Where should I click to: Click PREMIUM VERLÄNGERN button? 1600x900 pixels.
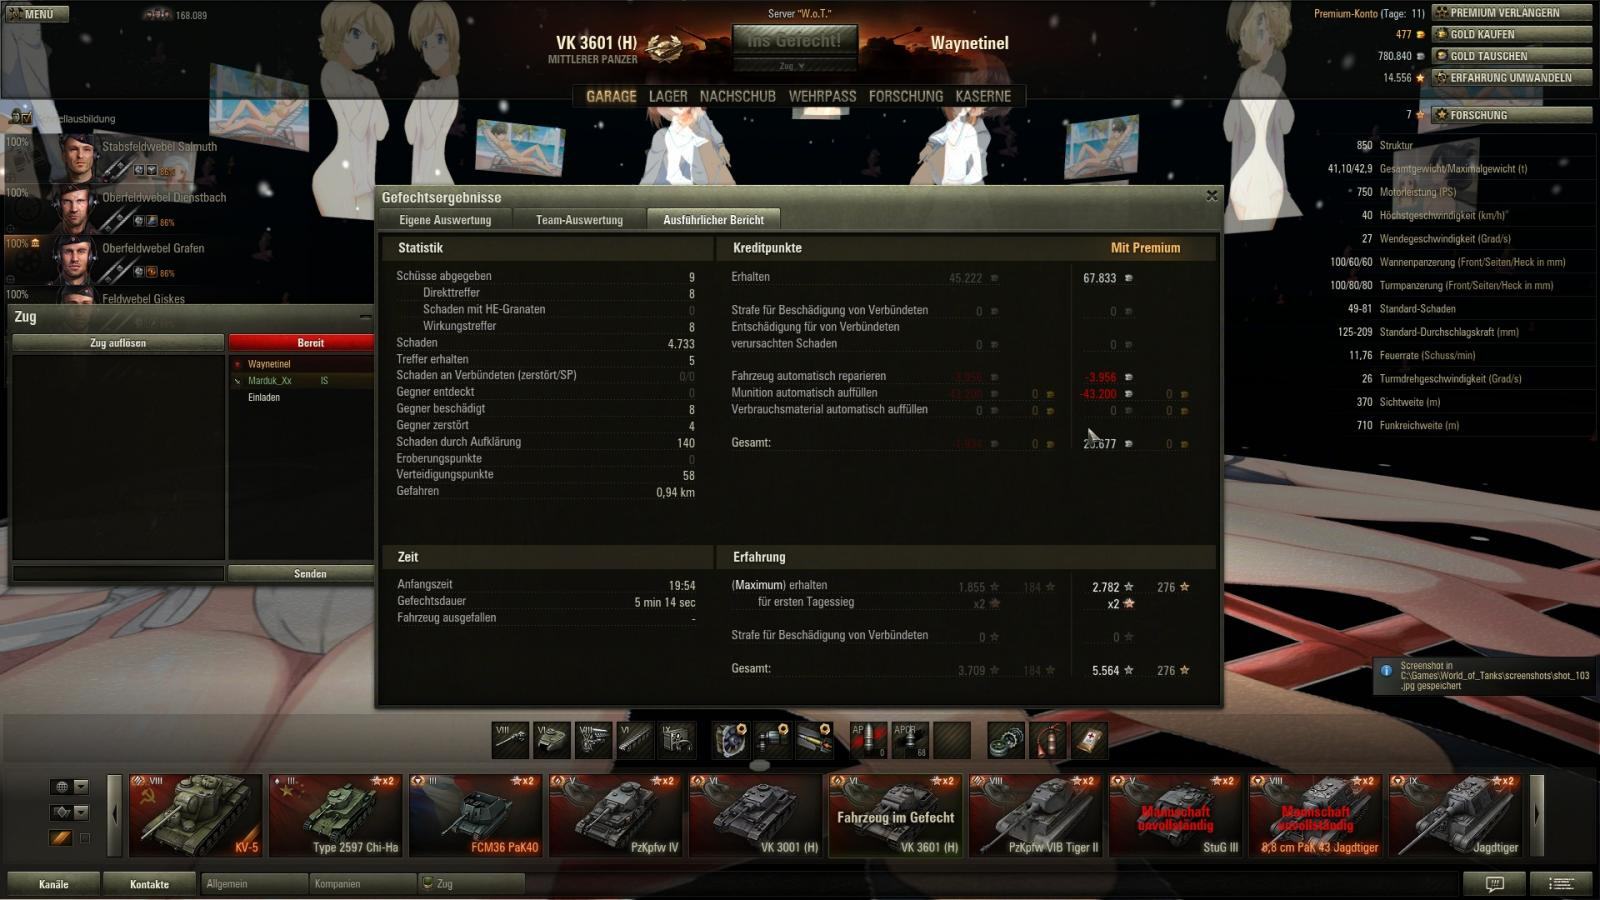[x=1512, y=13]
